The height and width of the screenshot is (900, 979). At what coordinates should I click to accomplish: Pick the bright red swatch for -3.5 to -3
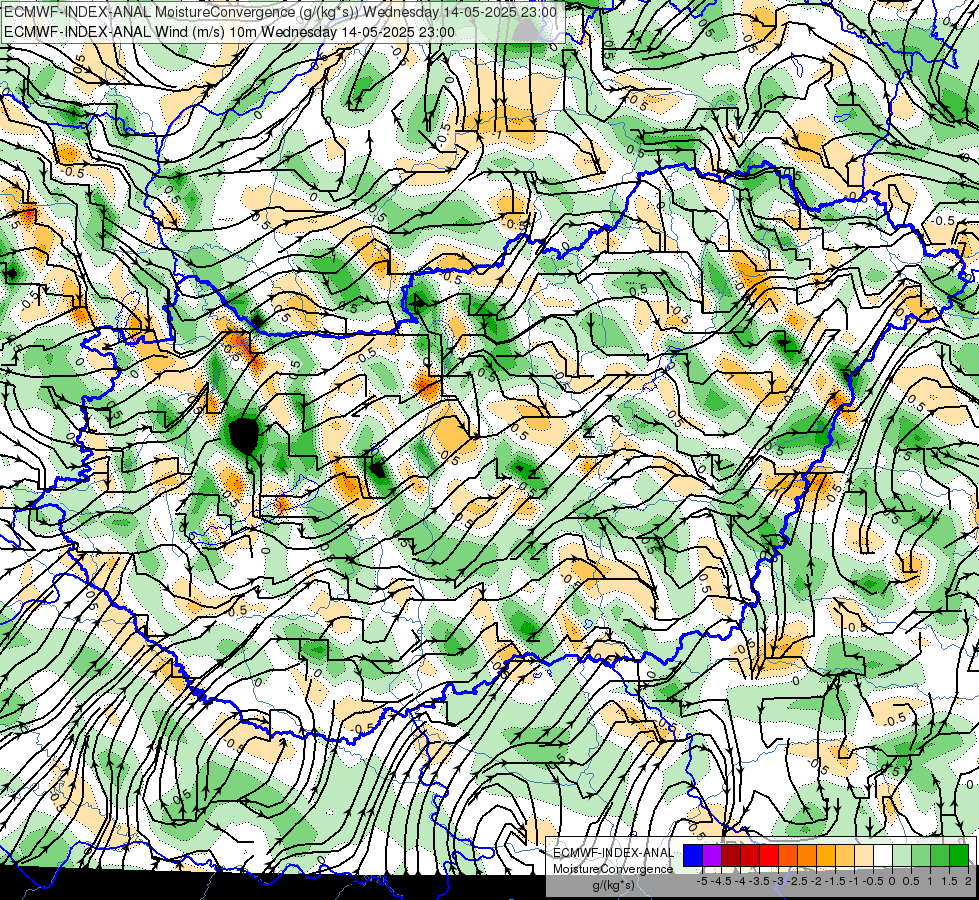(769, 855)
